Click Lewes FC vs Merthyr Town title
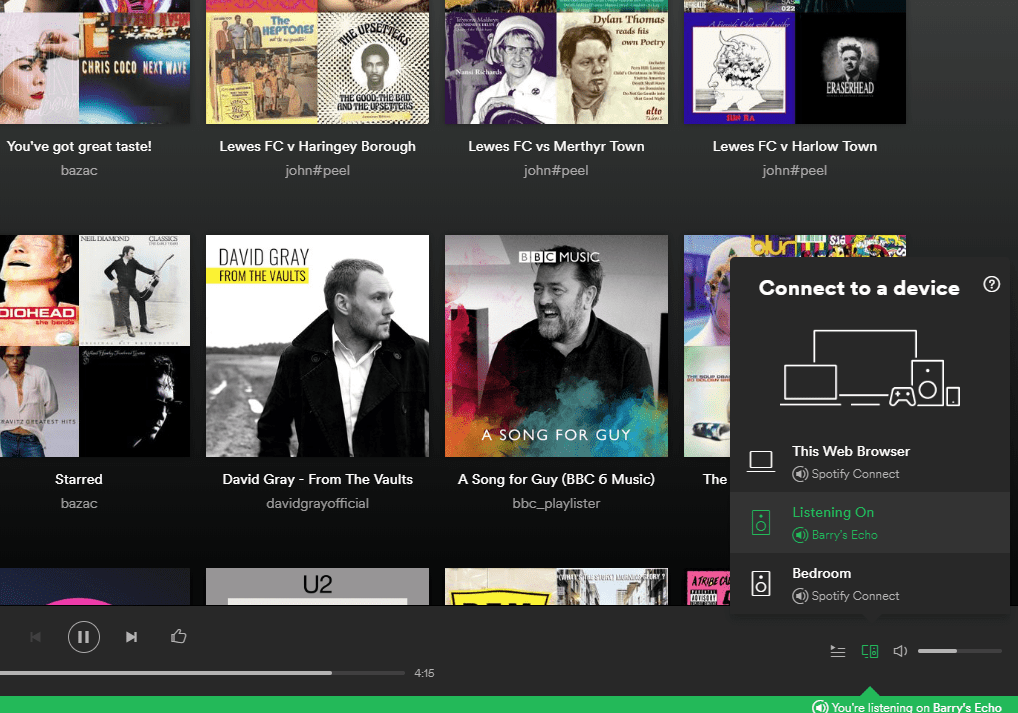The width and height of the screenshot is (1018, 713). [556, 146]
